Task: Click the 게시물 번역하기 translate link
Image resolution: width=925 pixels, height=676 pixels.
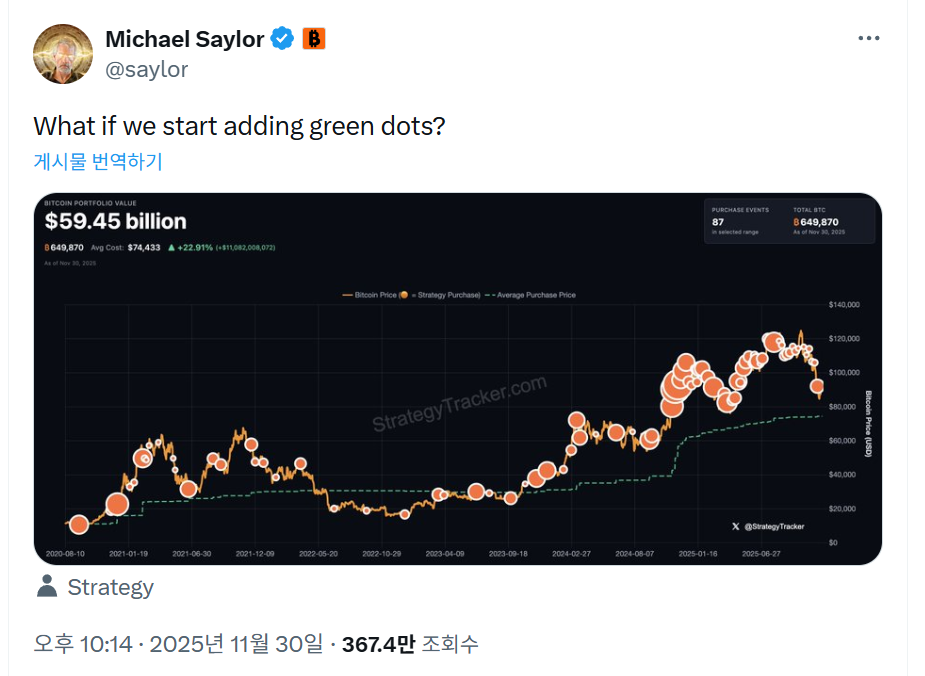Action: [98, 161]
